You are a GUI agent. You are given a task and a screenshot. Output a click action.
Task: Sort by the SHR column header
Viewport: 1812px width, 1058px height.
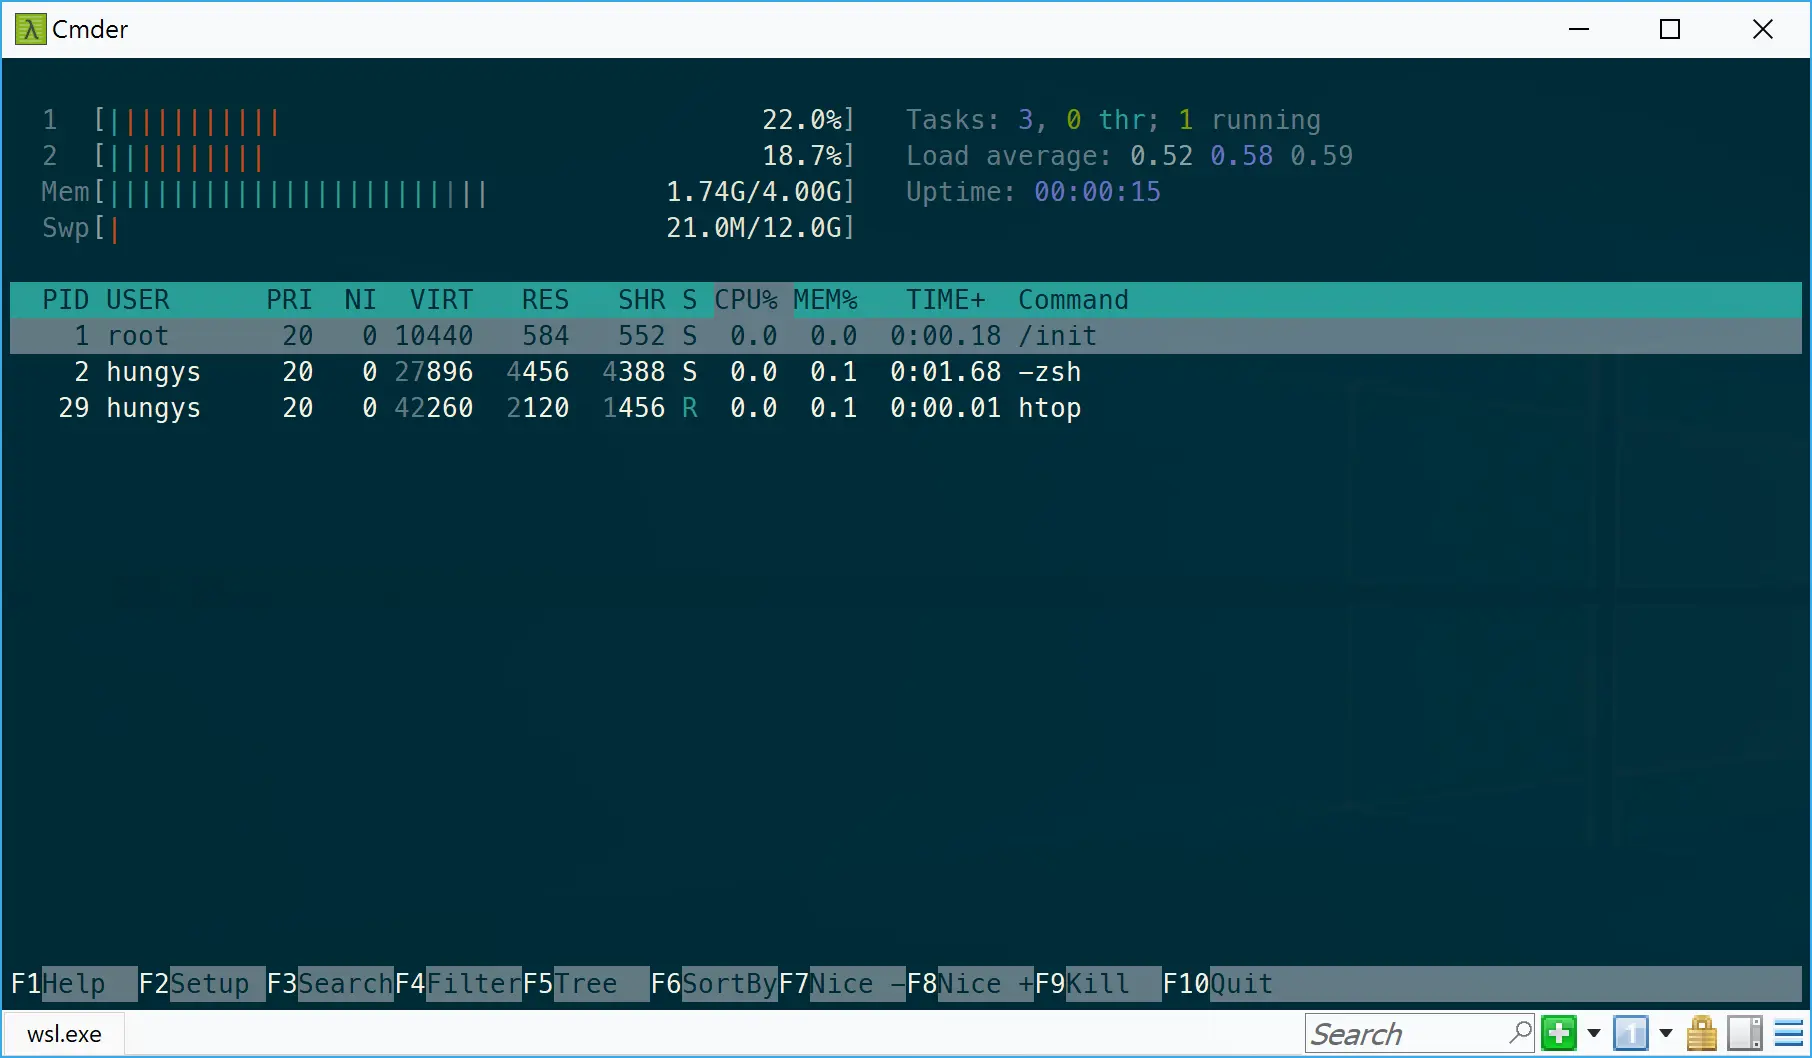[642, 300]
